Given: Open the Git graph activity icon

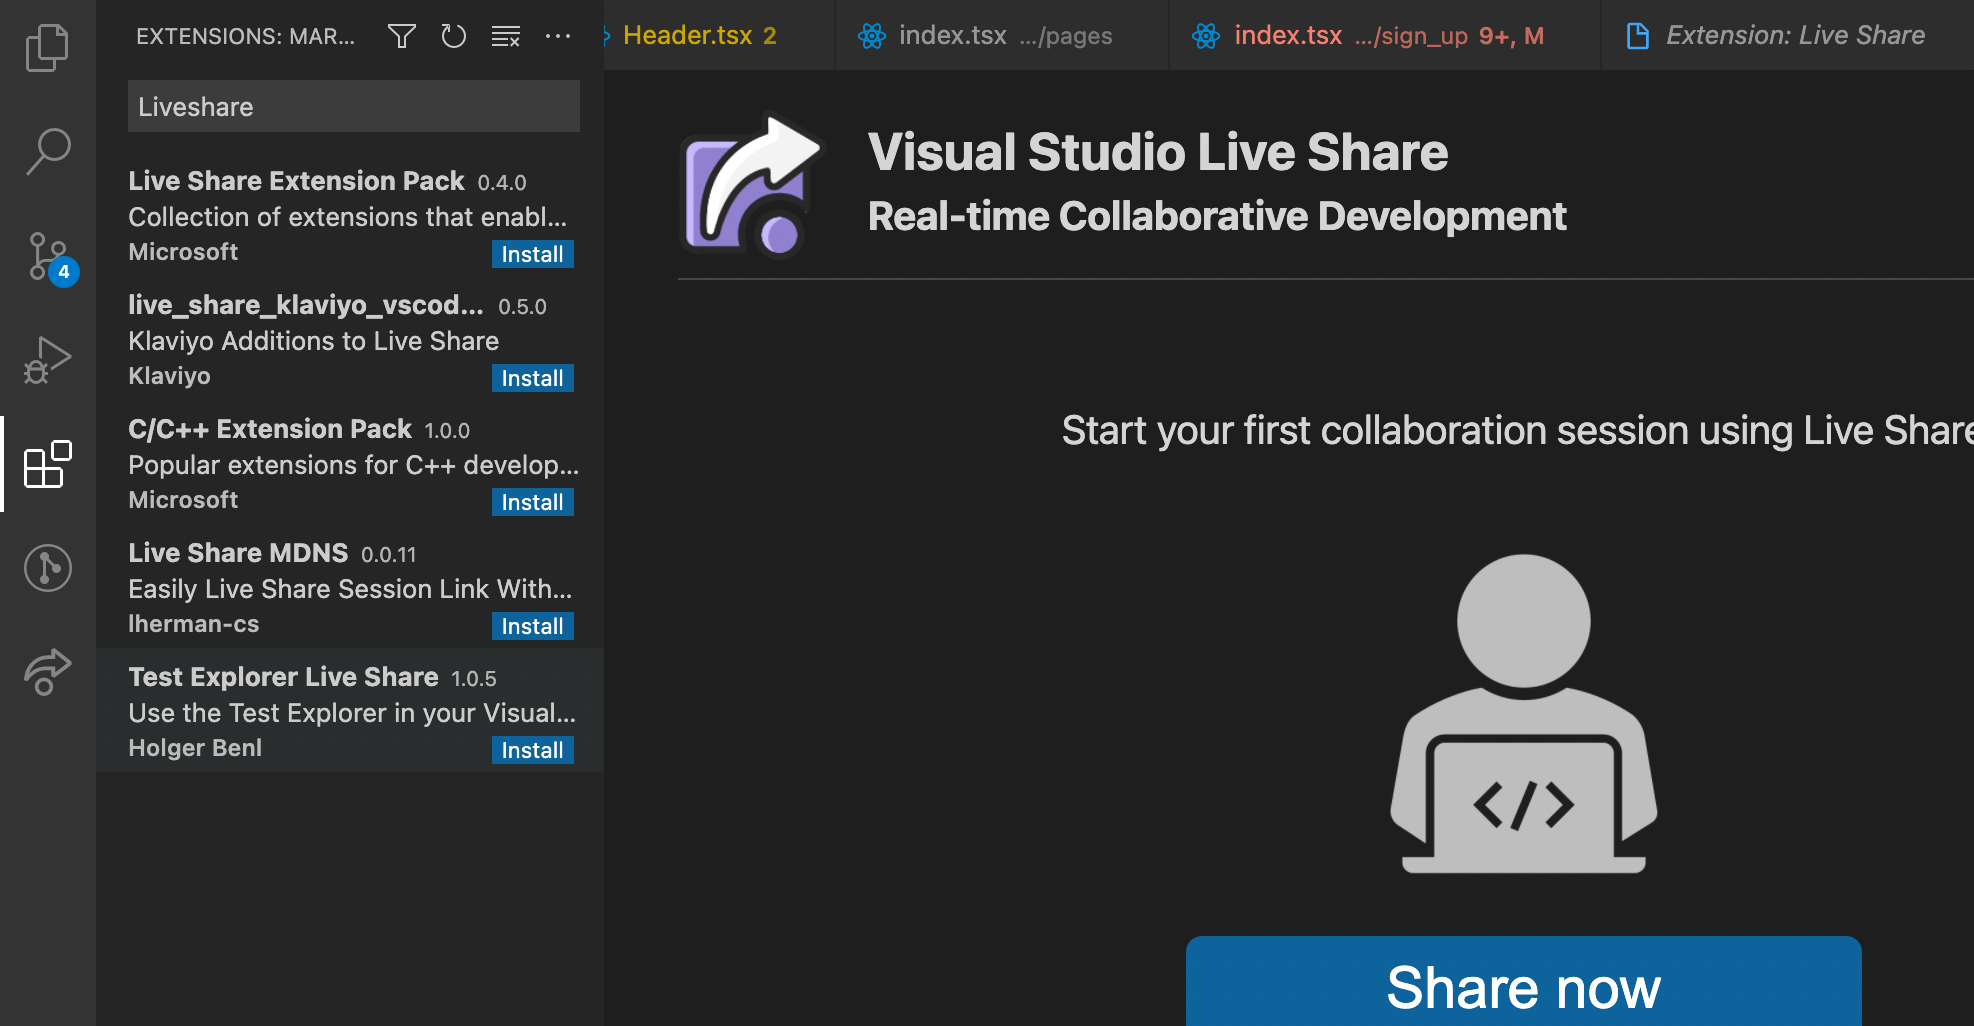Looking at the screenshot, I should pyautogui.click(x=47, y=568).
